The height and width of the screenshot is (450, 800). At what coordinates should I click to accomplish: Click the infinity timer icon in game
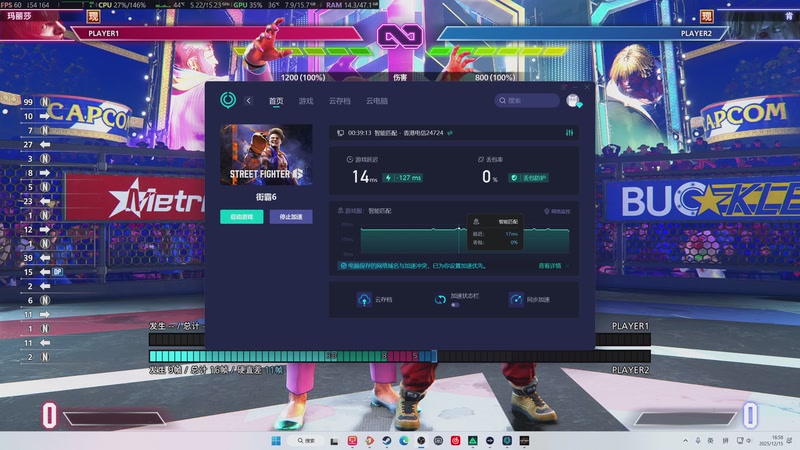pyautogui.click(x=400, y=36)
